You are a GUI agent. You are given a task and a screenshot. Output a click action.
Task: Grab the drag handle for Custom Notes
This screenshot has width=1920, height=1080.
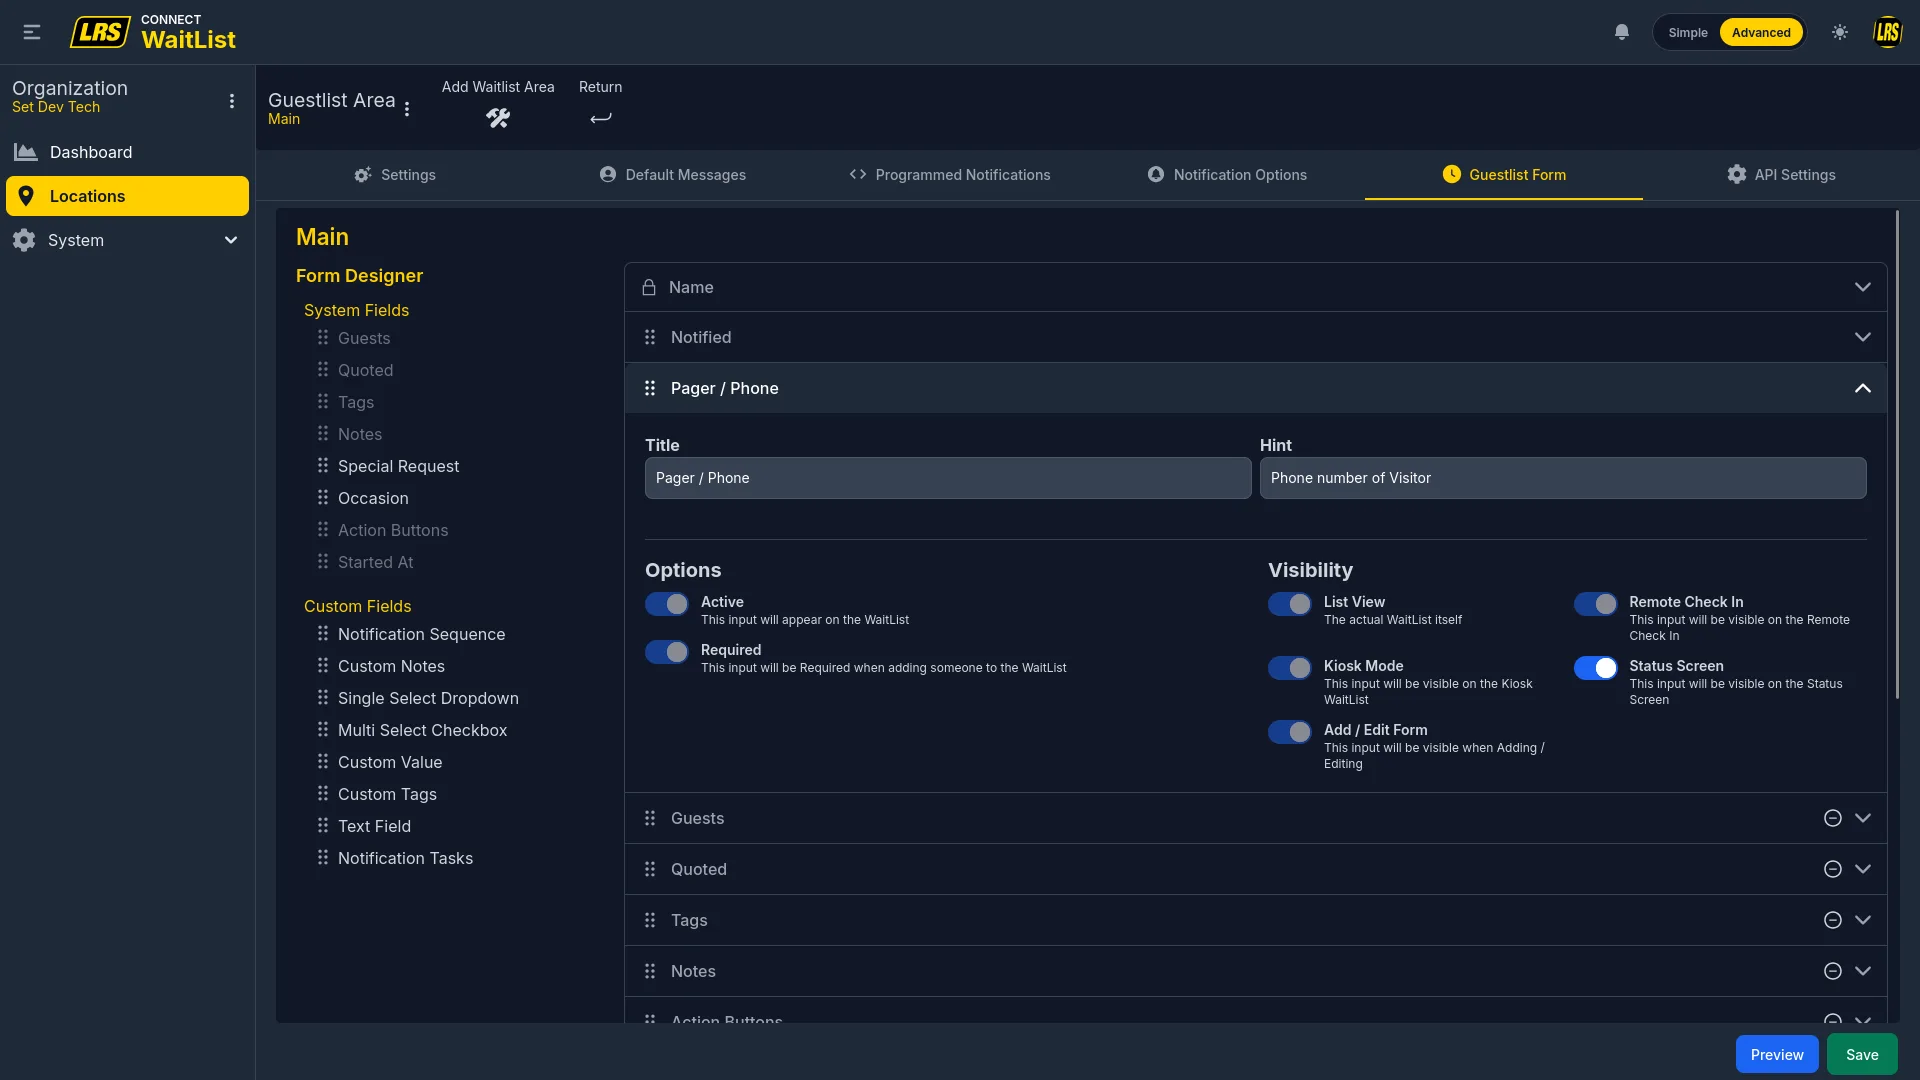323,665
